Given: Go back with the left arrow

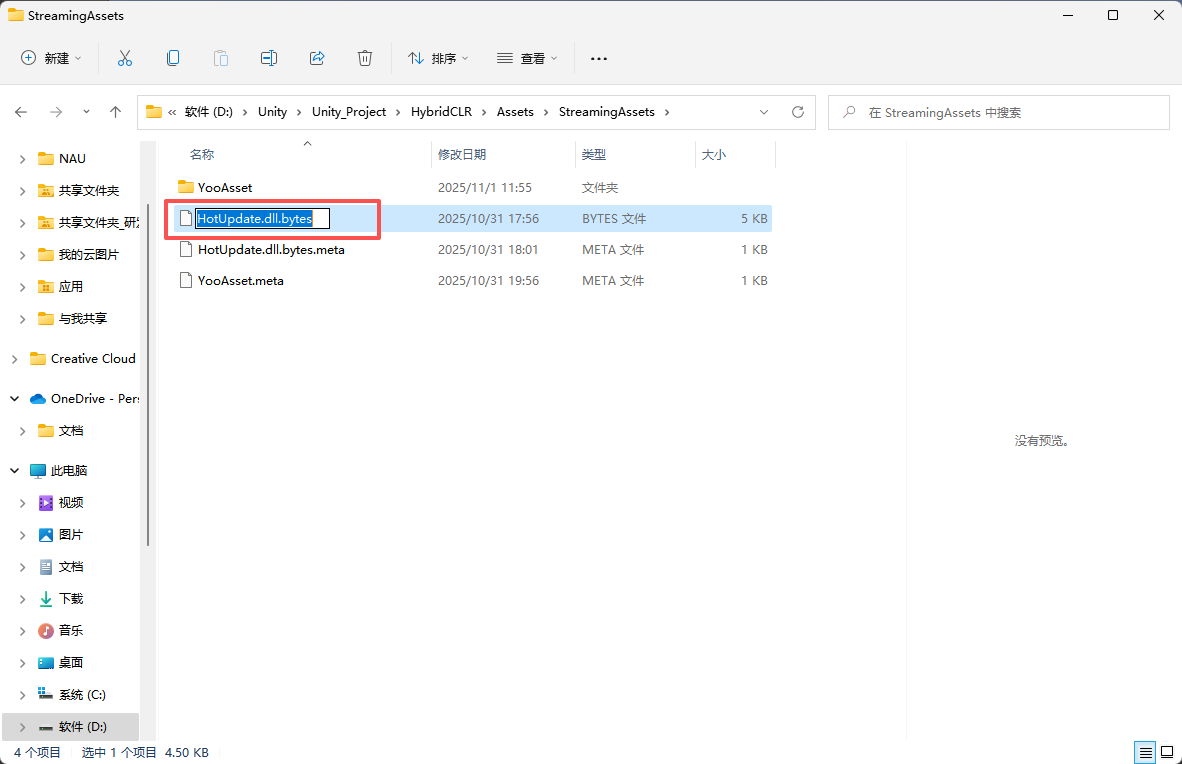Looking at the screenshot, I should point(21,112).
